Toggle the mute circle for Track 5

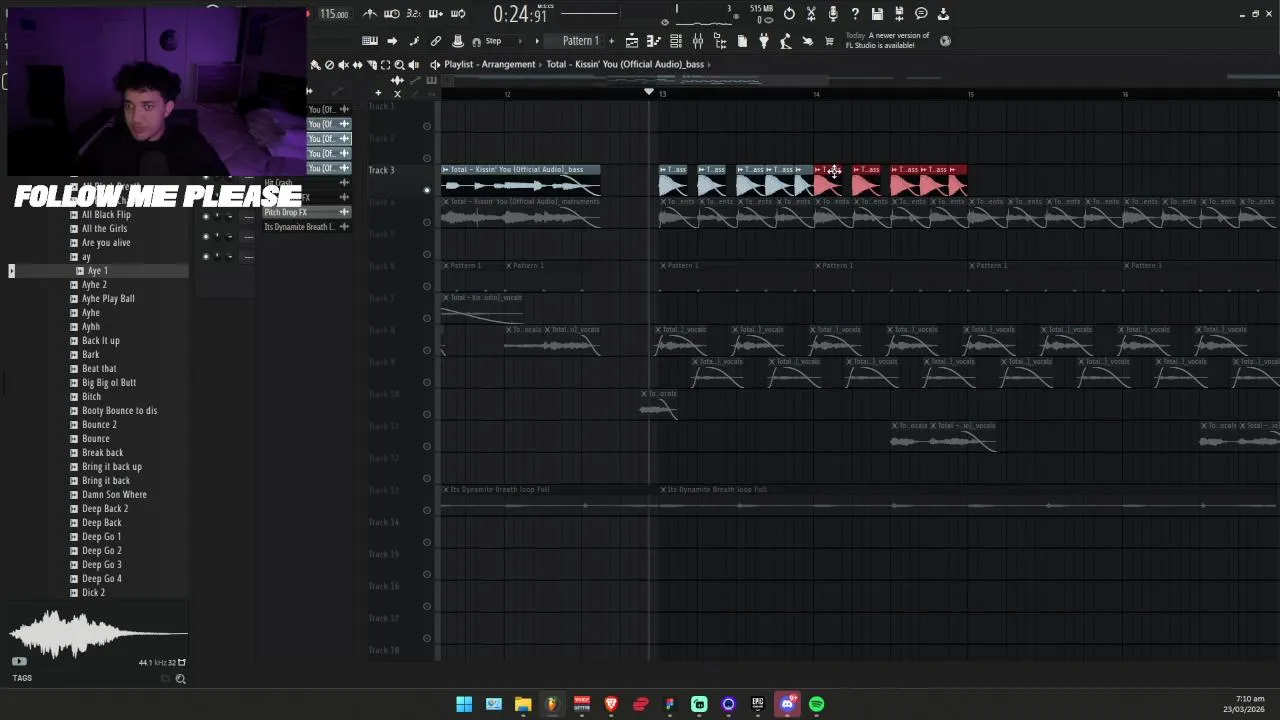427,254
